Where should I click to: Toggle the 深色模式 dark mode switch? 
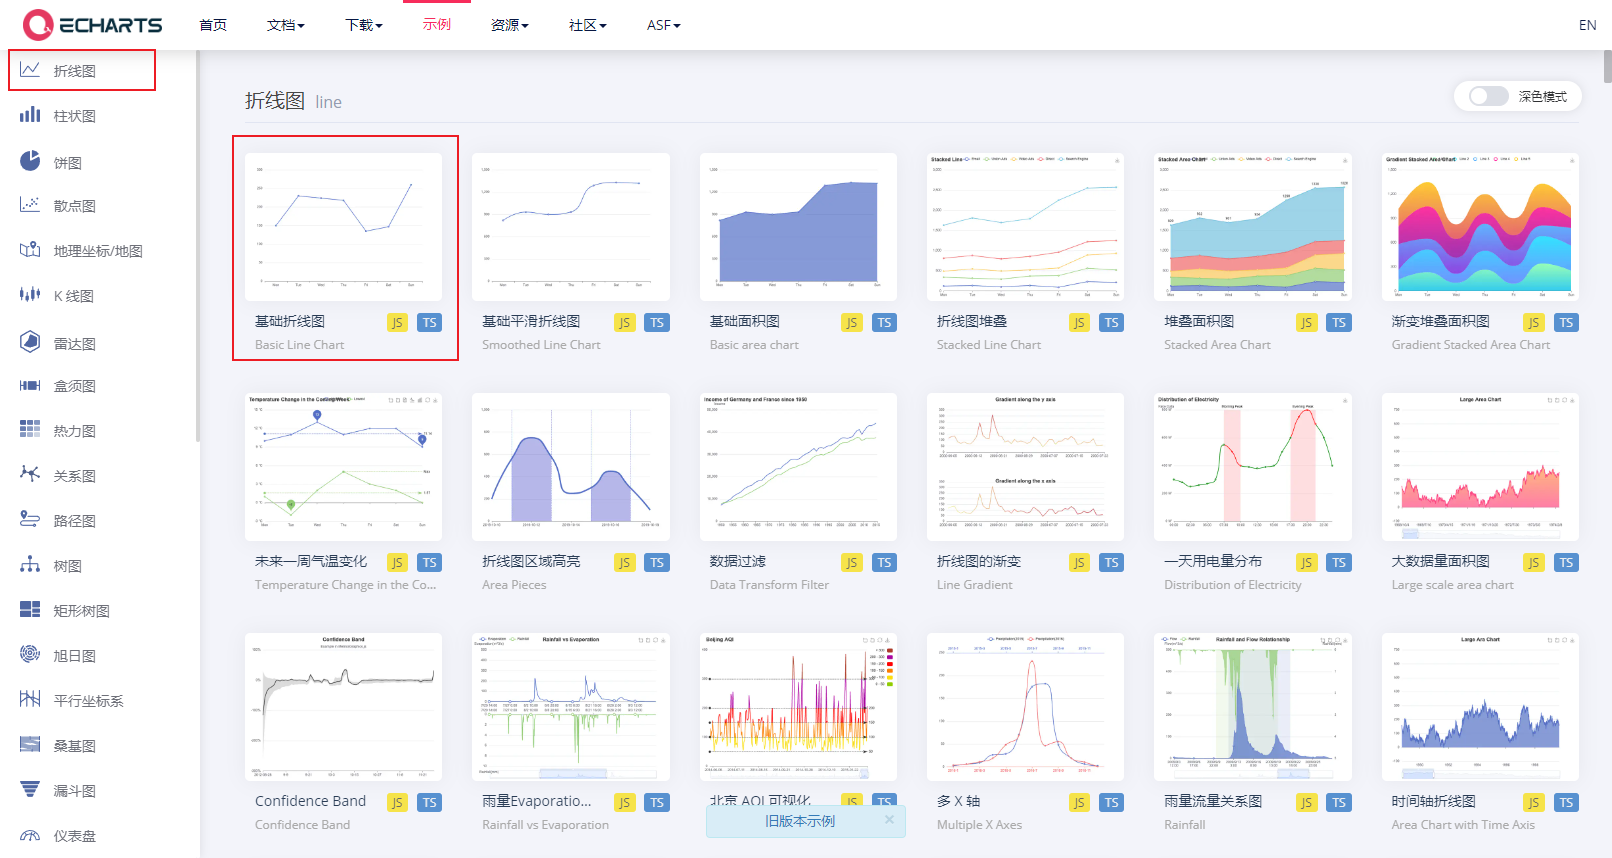click(1488, 96)
